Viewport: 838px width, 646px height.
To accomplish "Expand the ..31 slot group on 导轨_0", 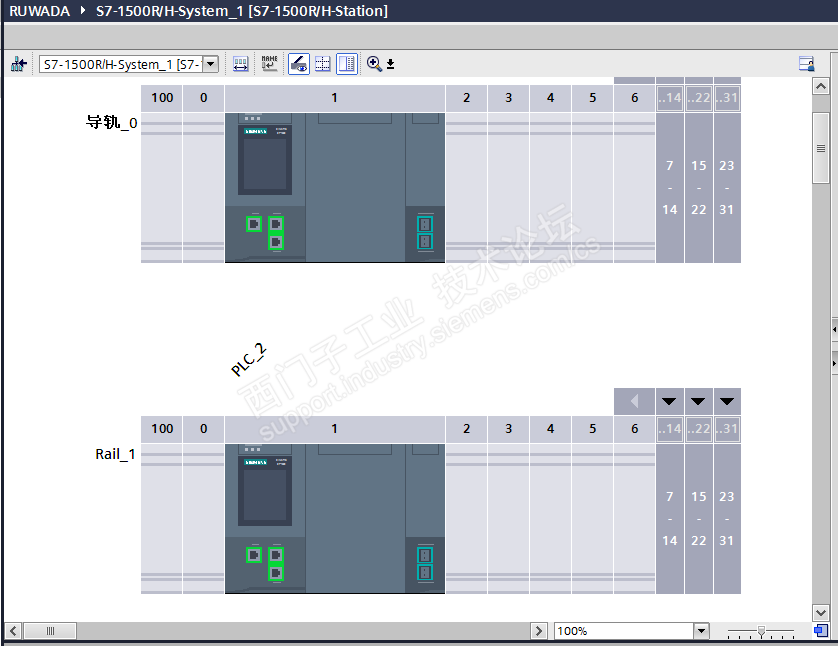I will coord(727,98).
